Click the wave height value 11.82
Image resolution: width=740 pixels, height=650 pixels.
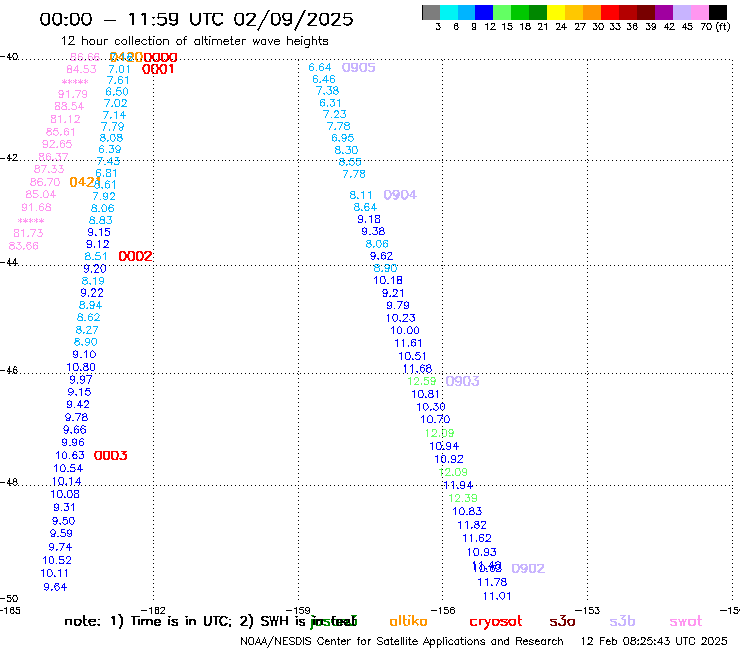[x=472, y=525]
